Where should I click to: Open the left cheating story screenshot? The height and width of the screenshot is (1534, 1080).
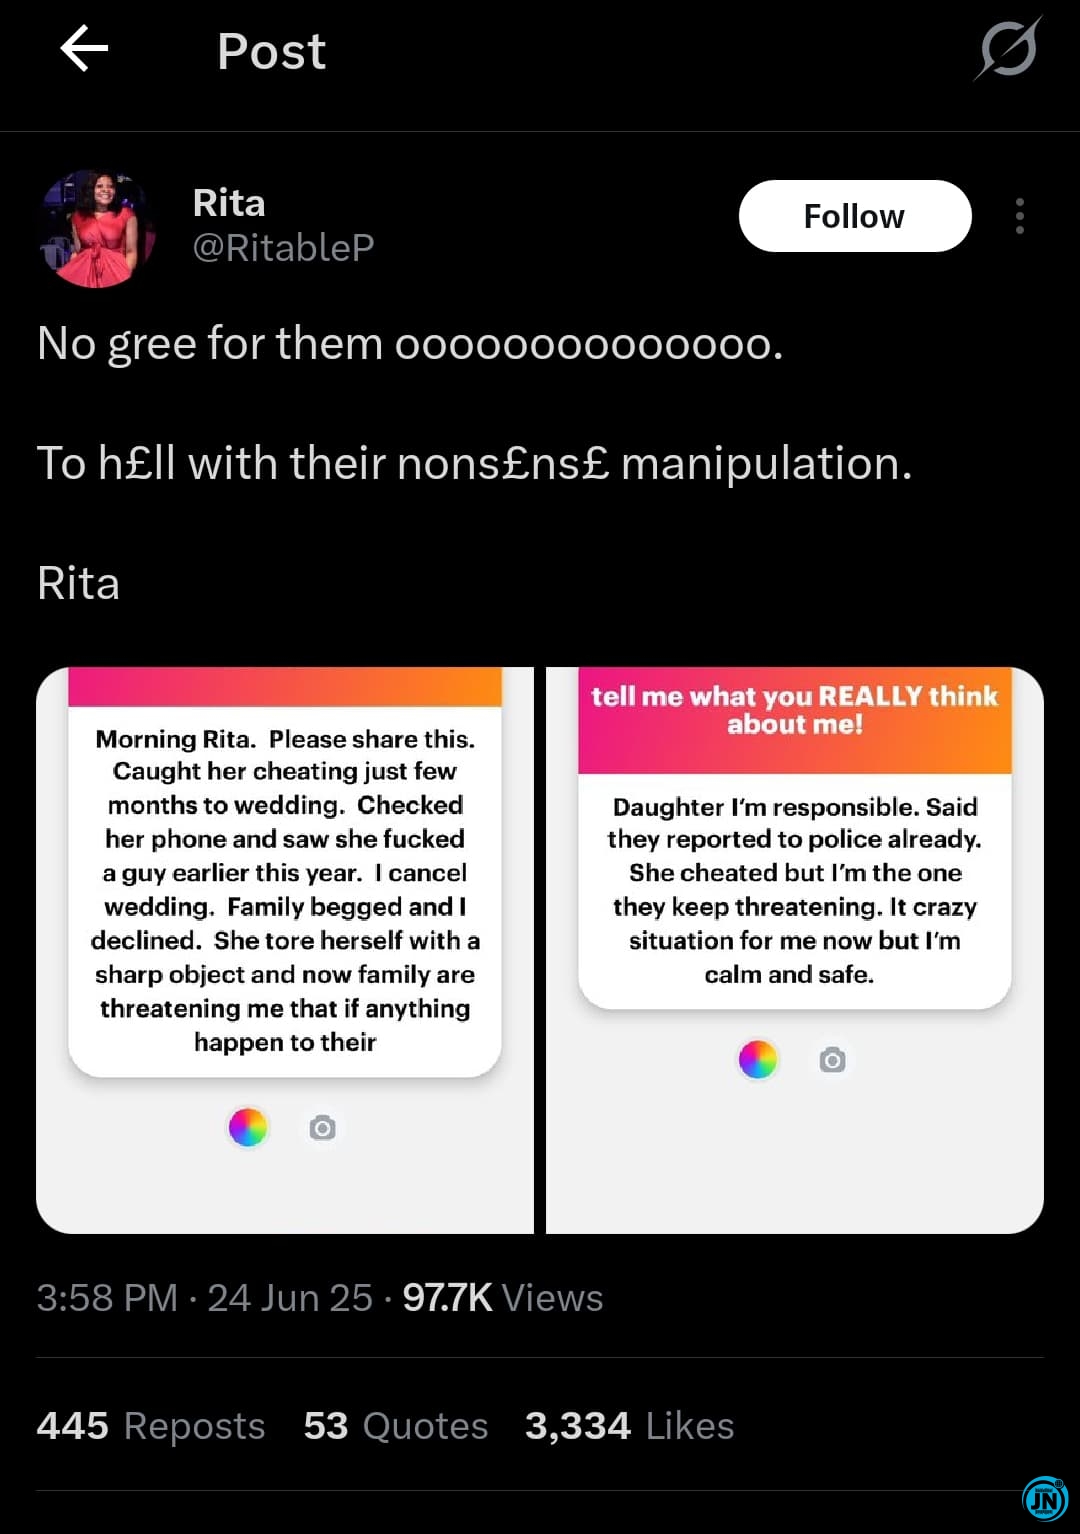pyautogui.click(x=285, y=950)
